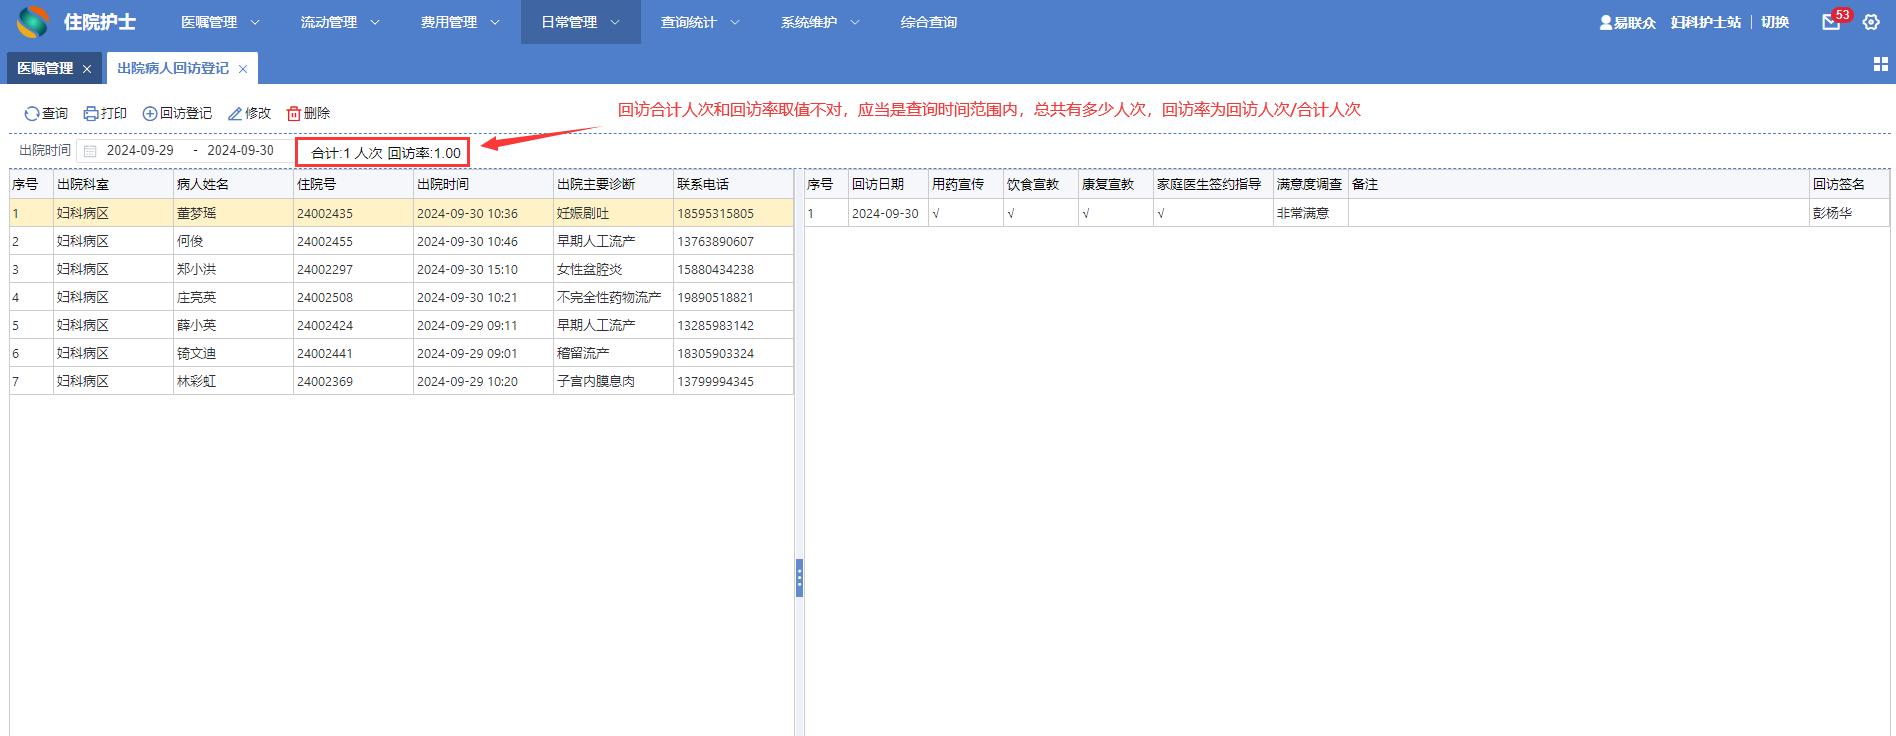Open the 综合查询 menu item
Viewport: 1896px width, 736px height.
(929, 22)
